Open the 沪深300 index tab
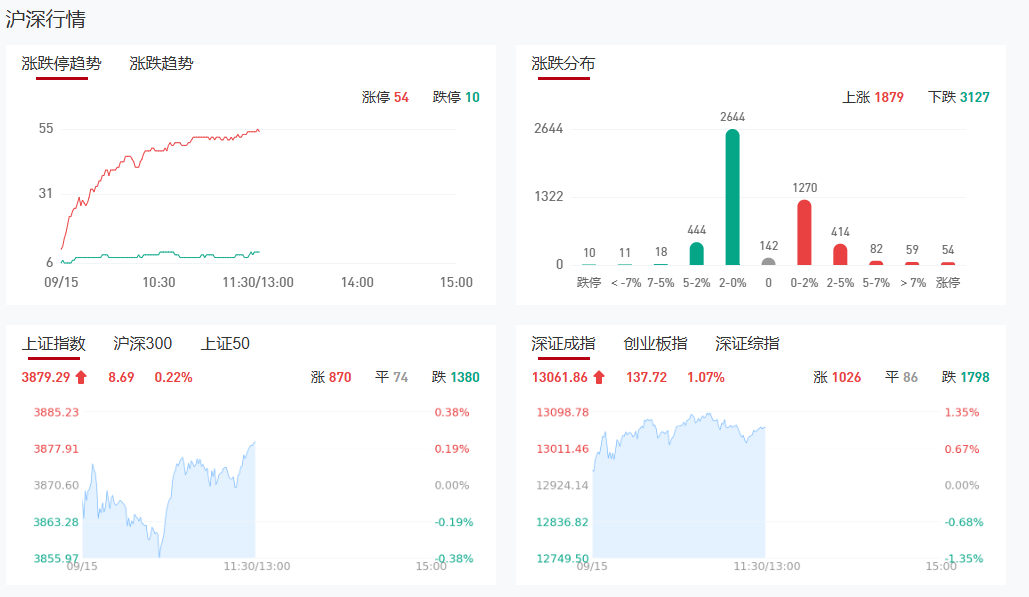 143,344
